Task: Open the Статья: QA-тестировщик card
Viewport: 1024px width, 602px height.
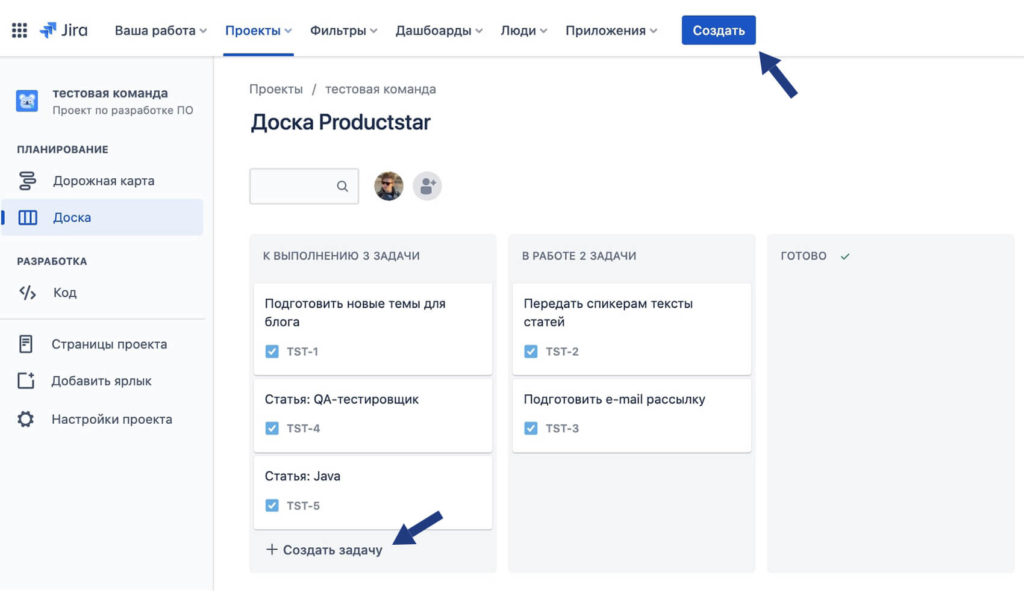Action: (373, 415)
